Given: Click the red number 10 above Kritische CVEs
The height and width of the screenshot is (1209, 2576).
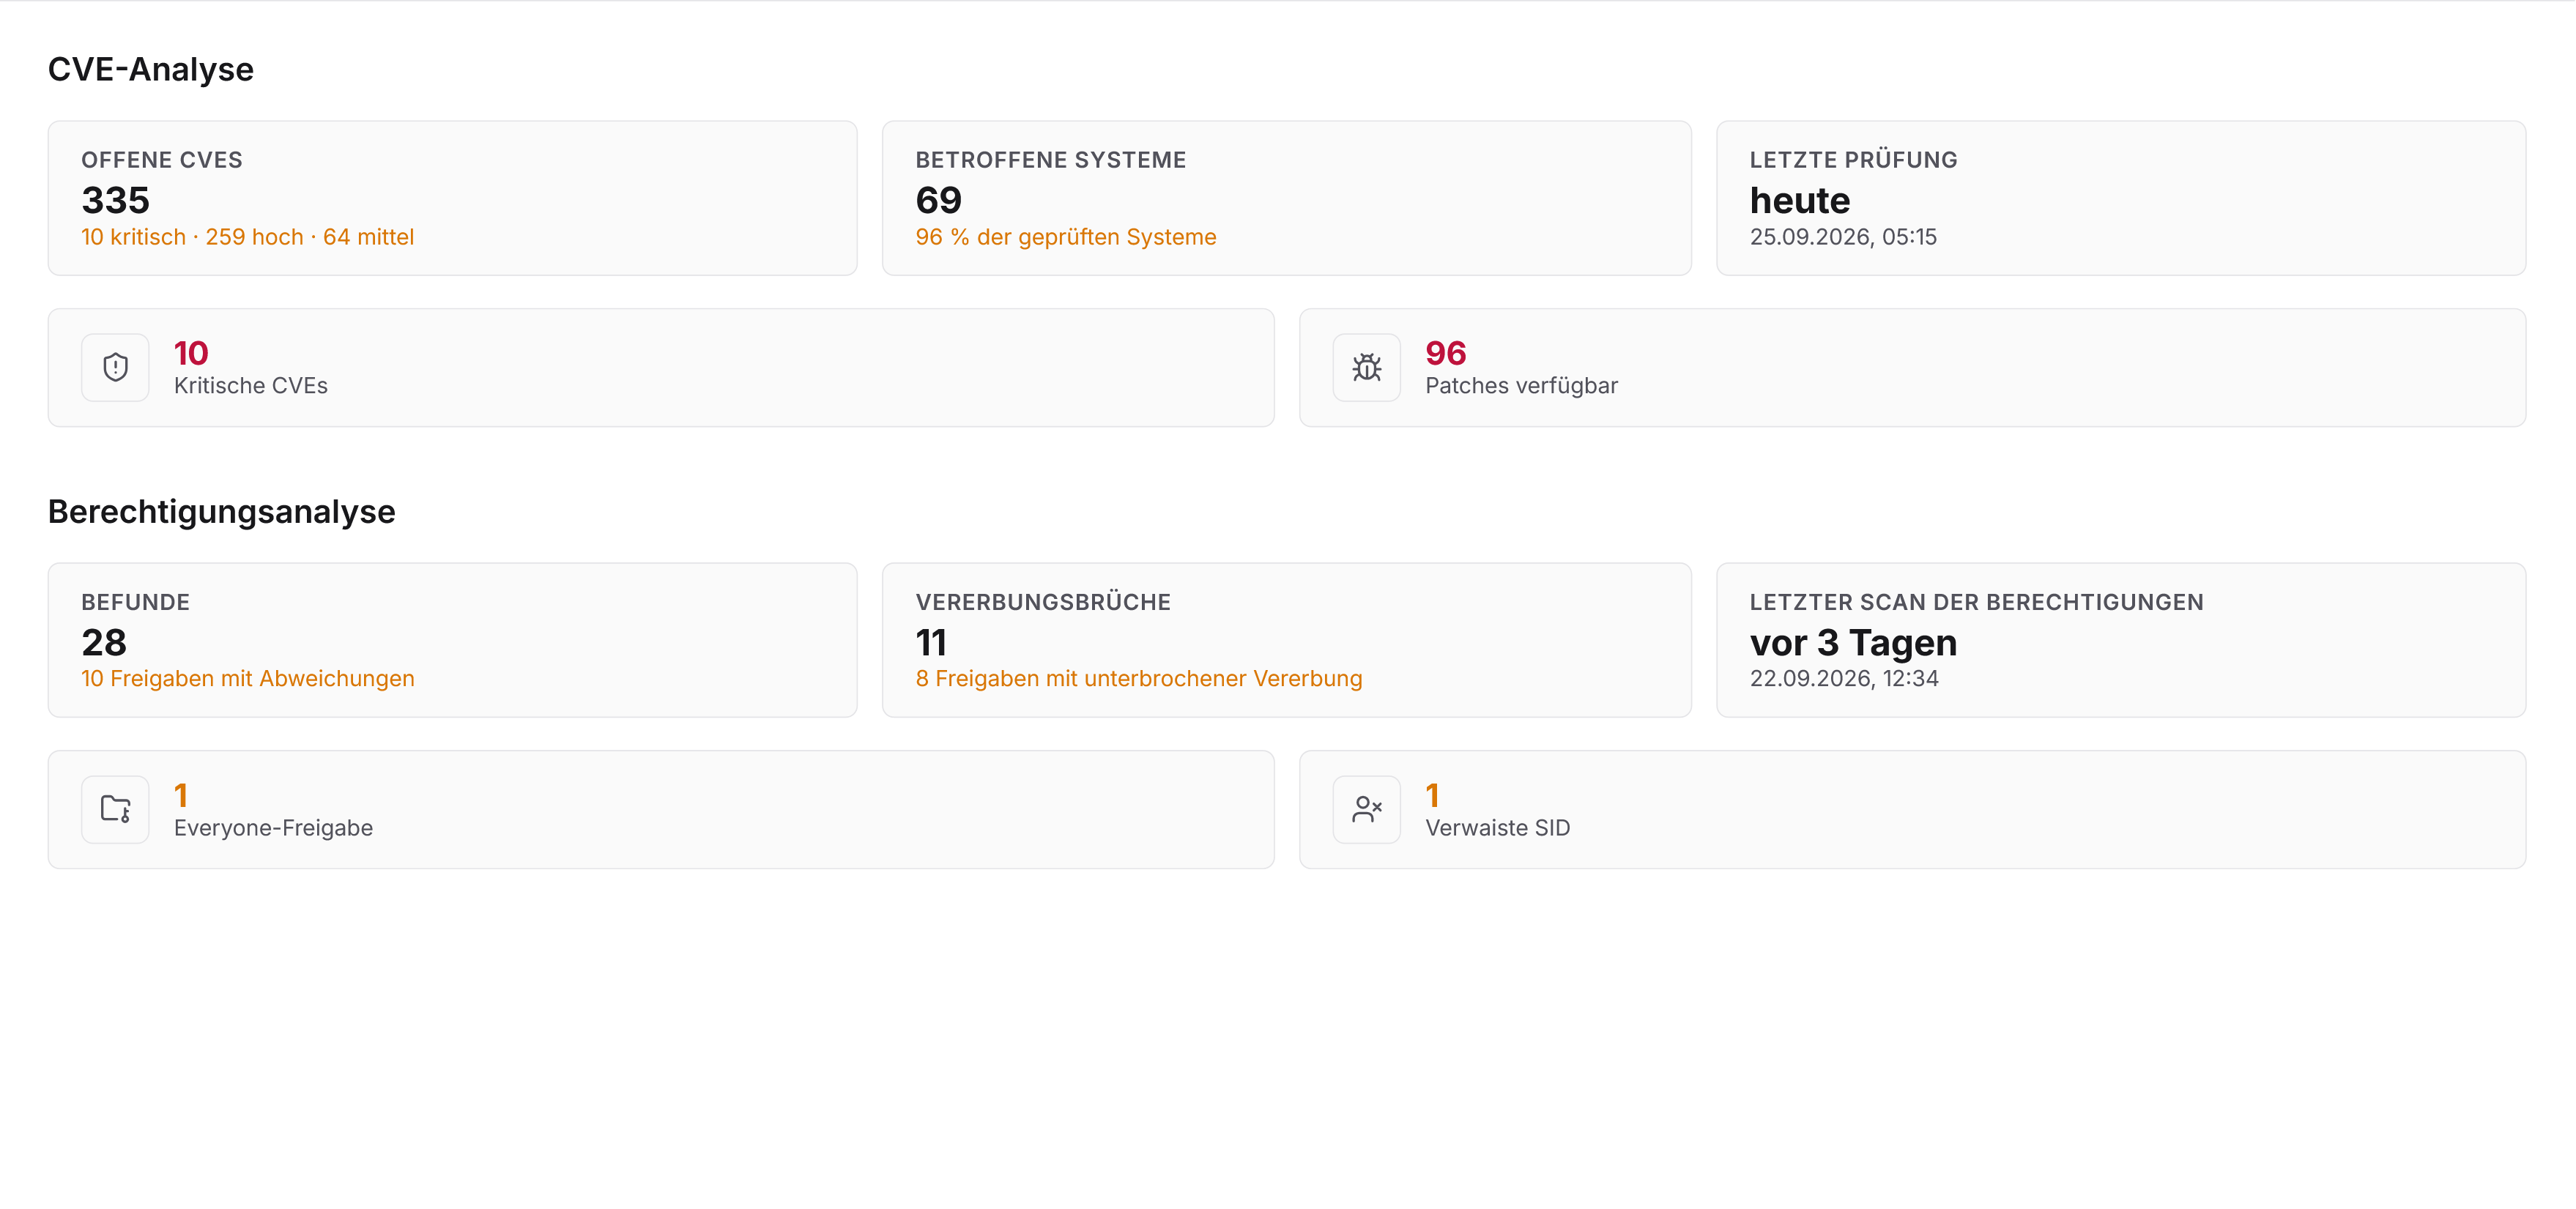Looking at the screenshot, I should pyautogui.click(x=191, y=353).
